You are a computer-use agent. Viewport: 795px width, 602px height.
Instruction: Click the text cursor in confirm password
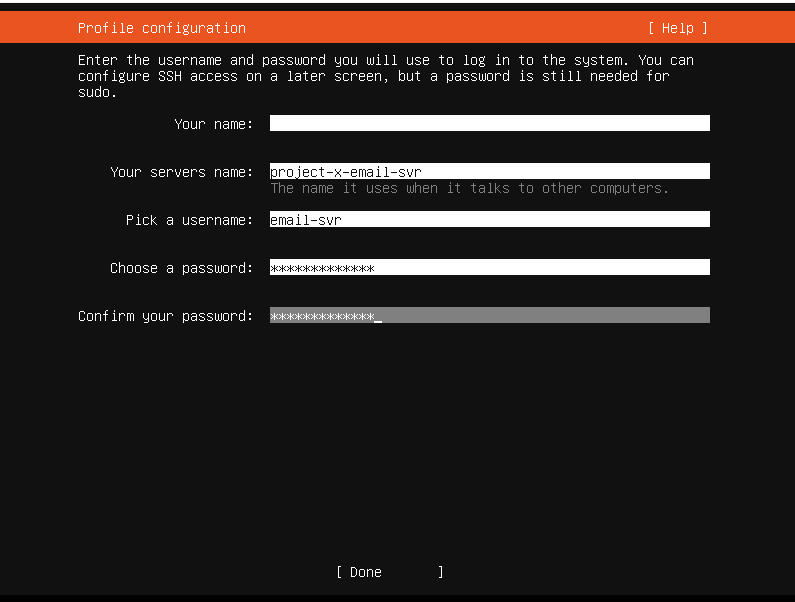(x=378, y=317)
